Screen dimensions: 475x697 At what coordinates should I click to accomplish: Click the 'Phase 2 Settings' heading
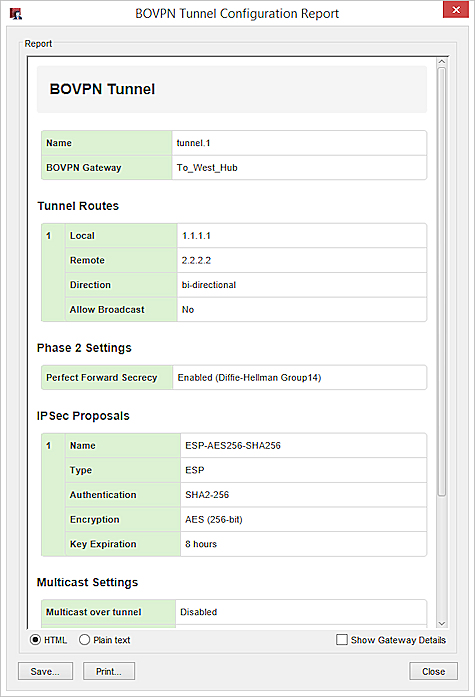(x=84, y=348)
